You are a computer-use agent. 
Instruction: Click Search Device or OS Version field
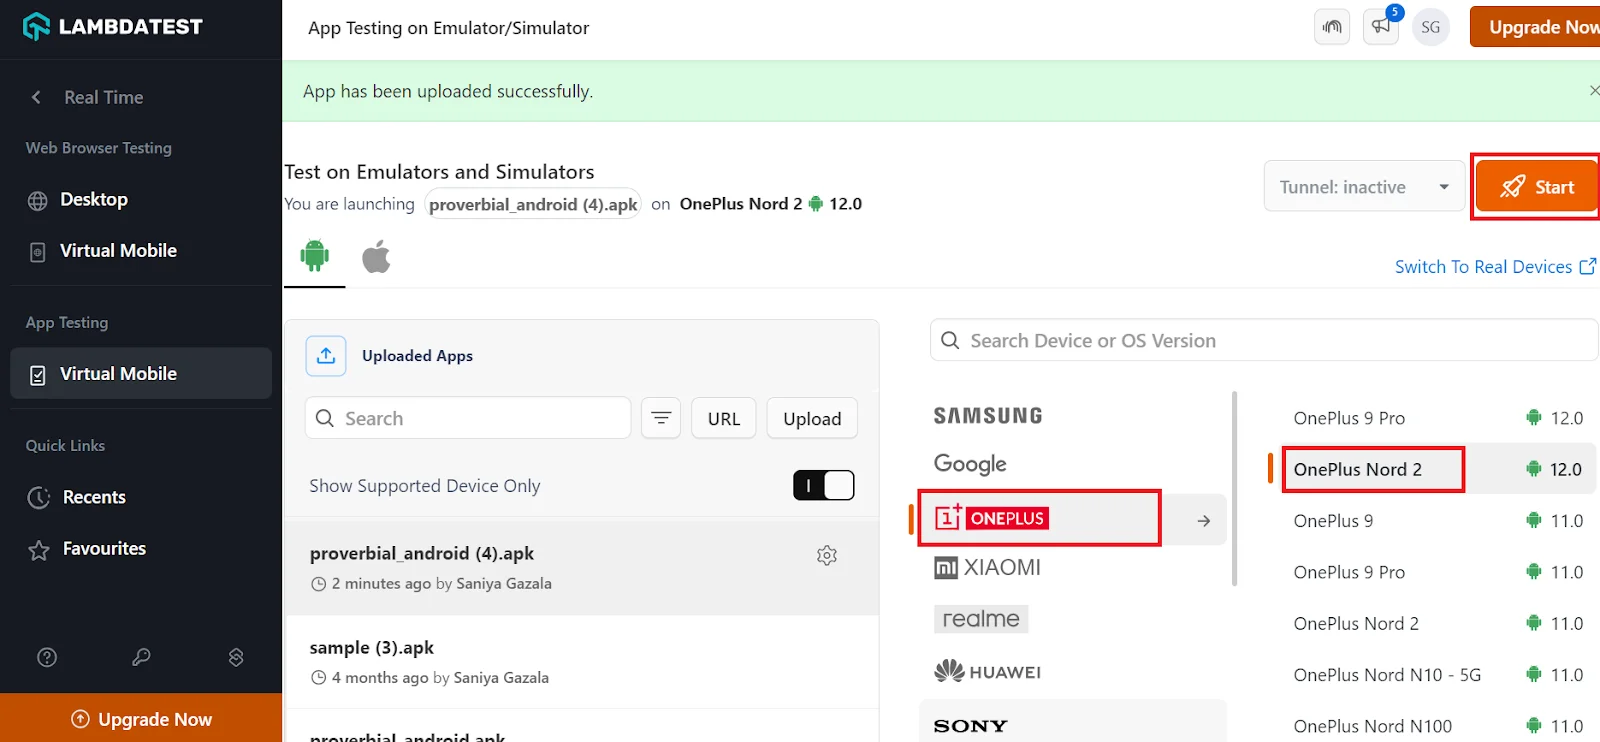1264,340
